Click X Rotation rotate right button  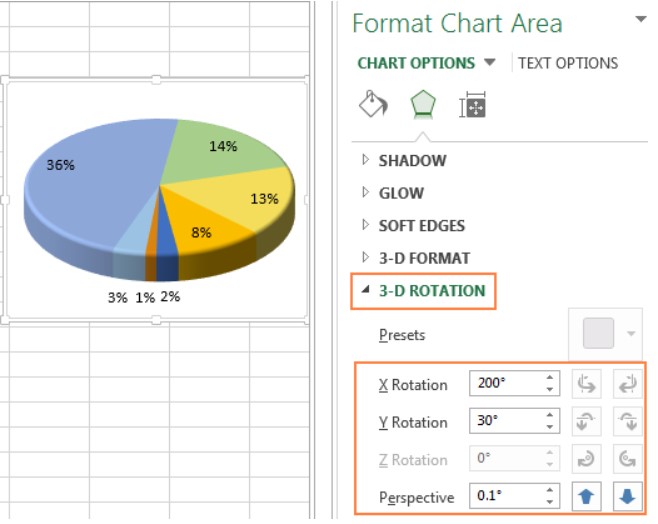(627, 384)
